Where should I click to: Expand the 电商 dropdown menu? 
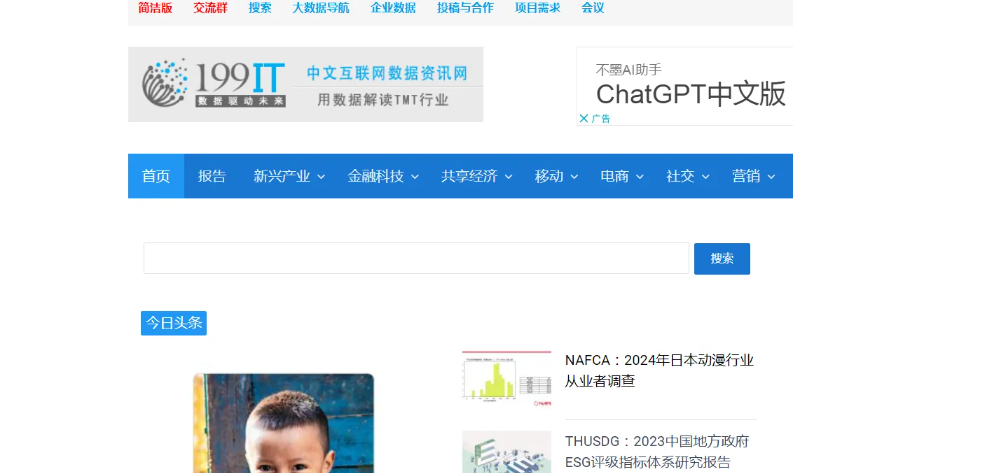click(x=622, y=176)
